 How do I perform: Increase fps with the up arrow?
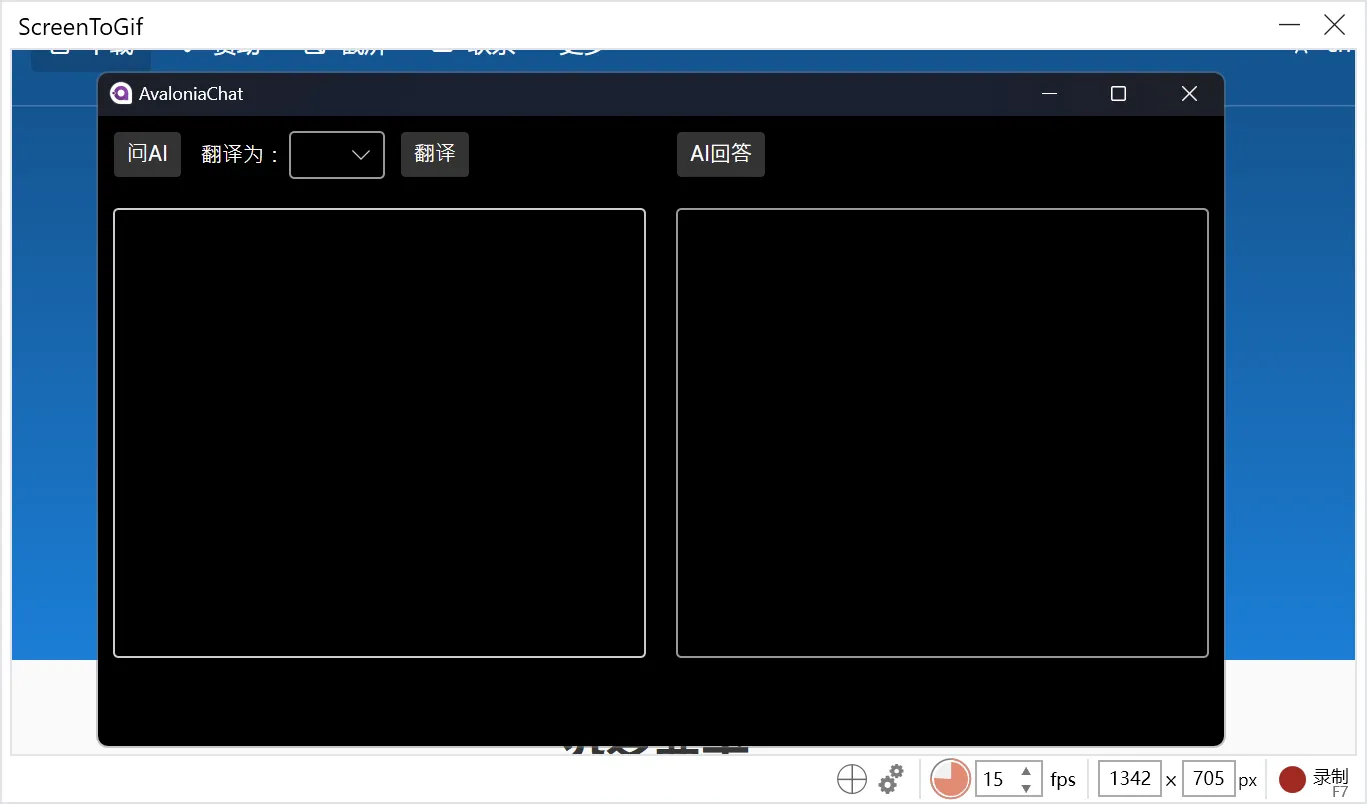(1025, 771)
